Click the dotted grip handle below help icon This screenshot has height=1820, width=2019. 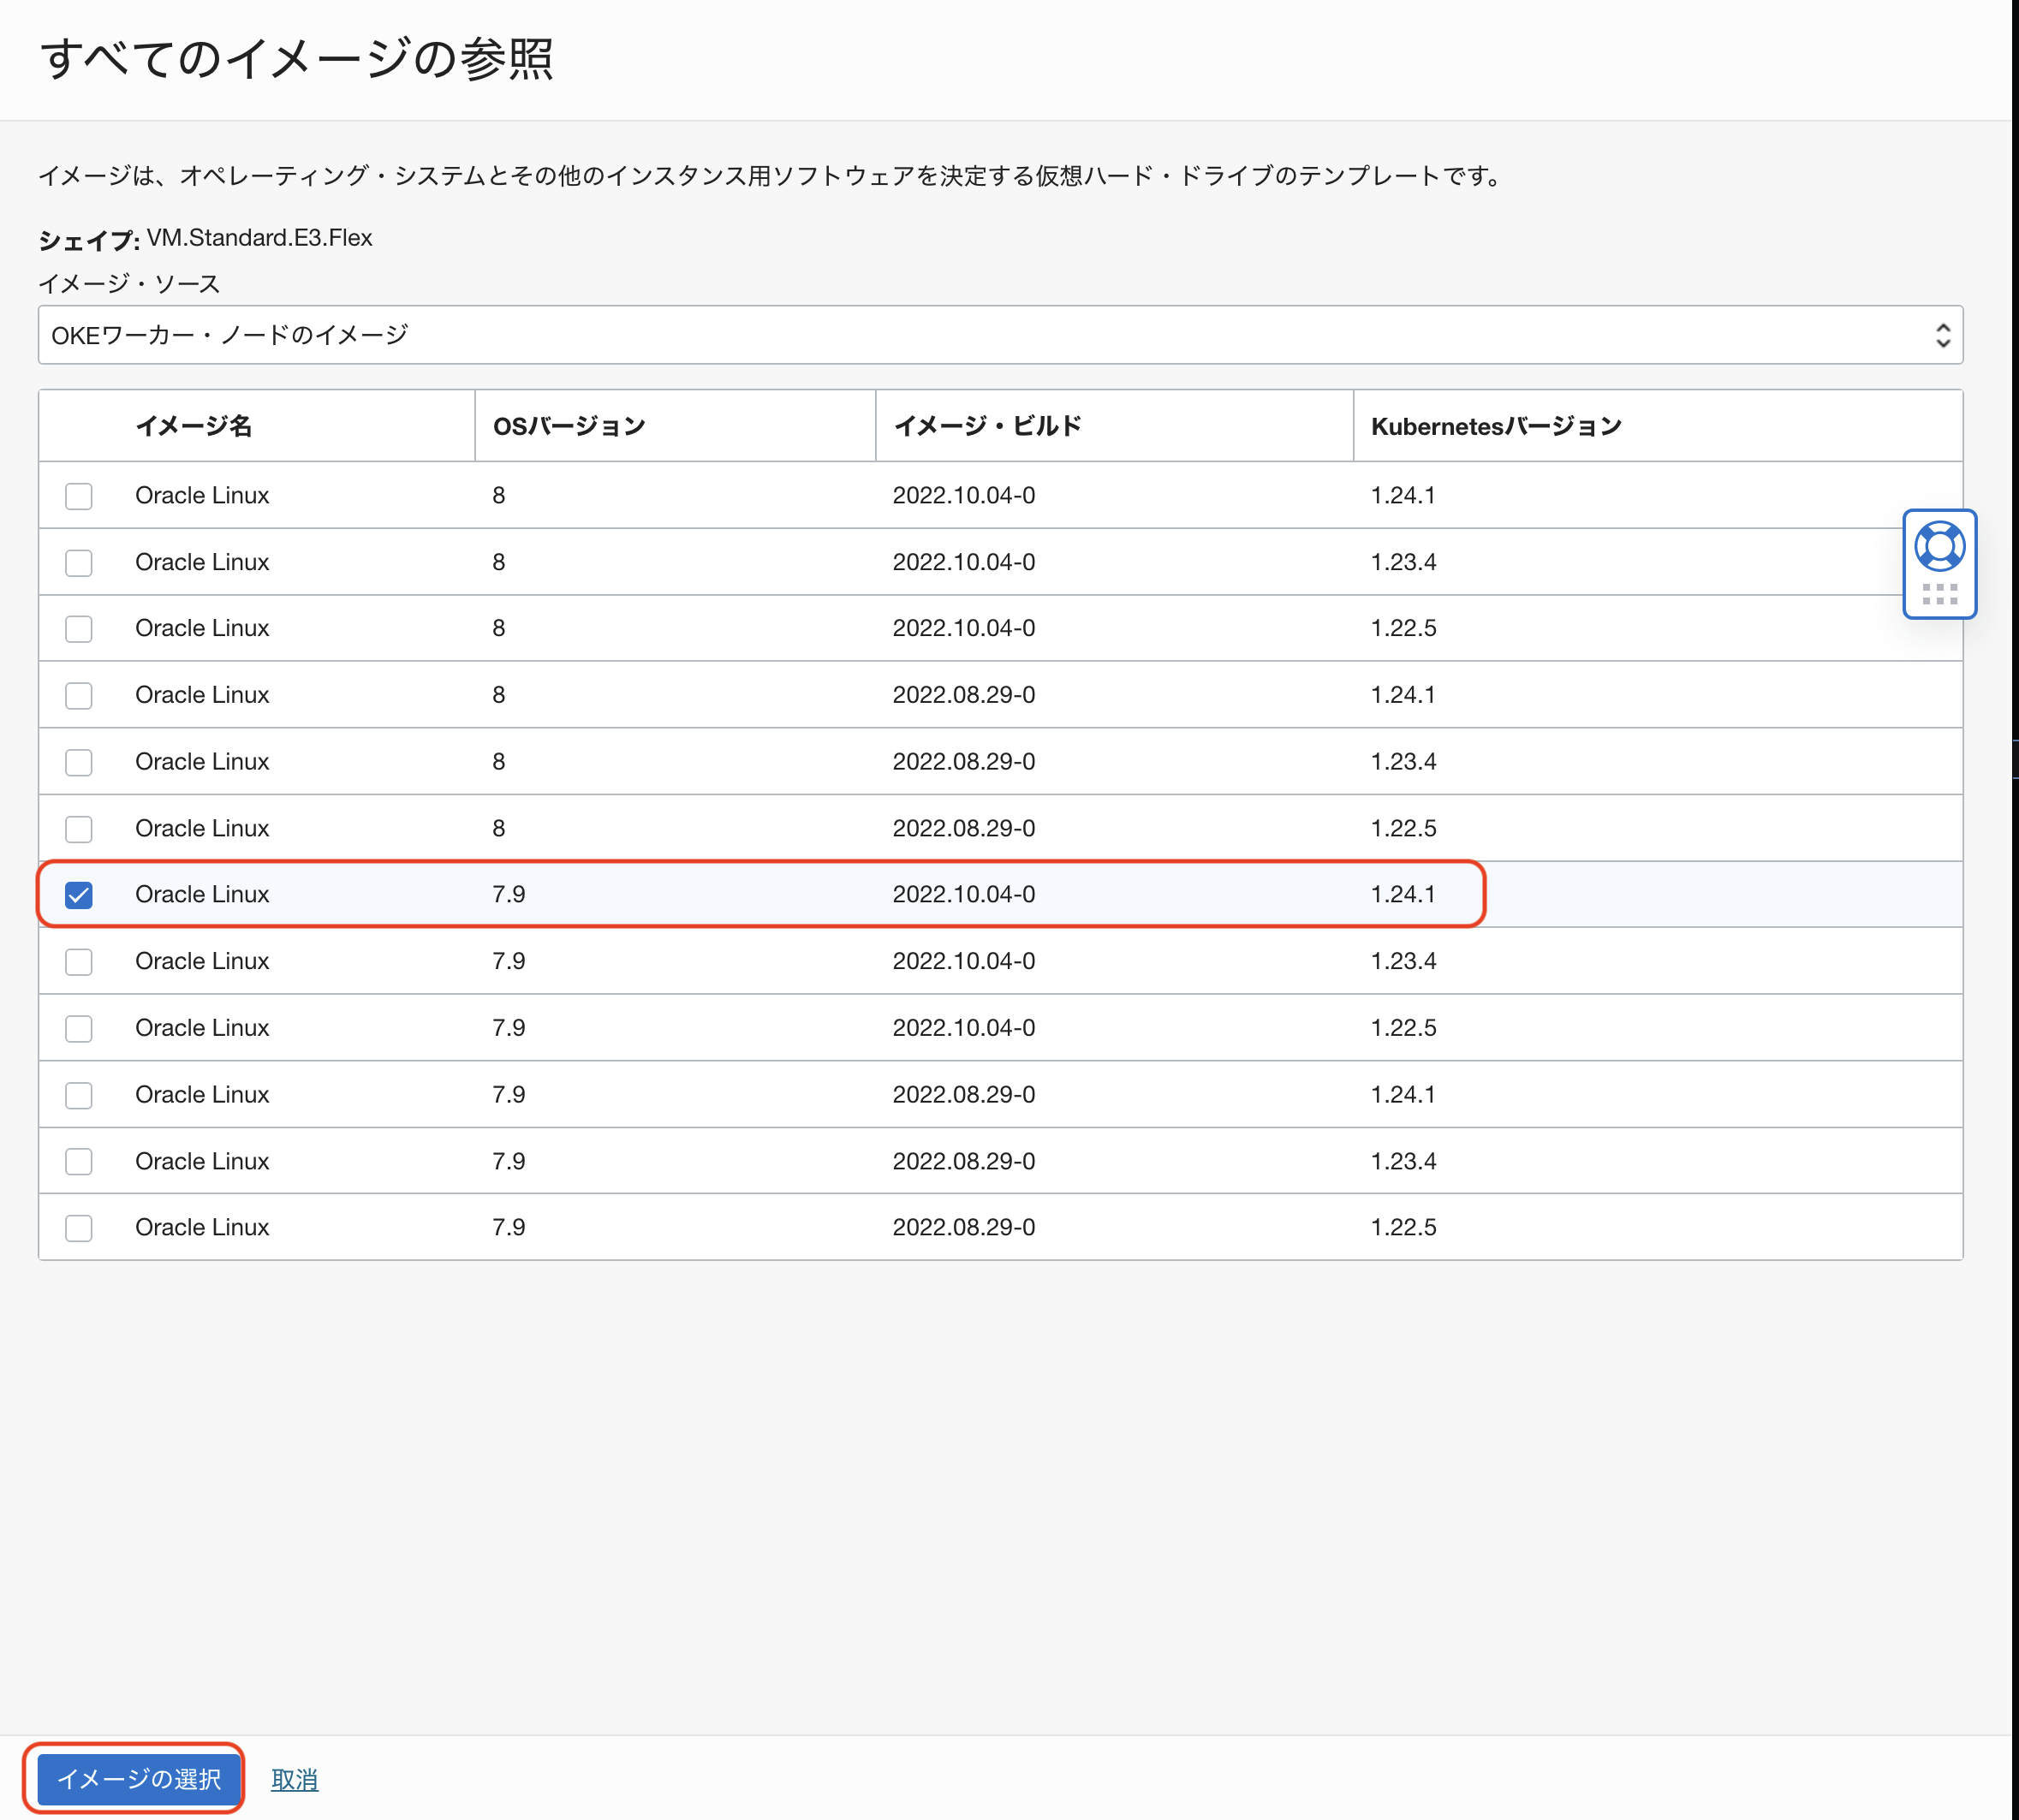[x=1939, y=595]
